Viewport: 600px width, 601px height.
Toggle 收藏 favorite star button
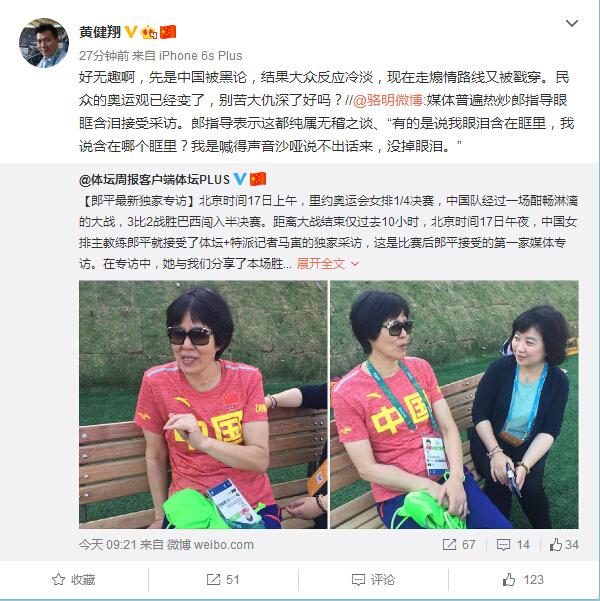(x=74, y=580)
